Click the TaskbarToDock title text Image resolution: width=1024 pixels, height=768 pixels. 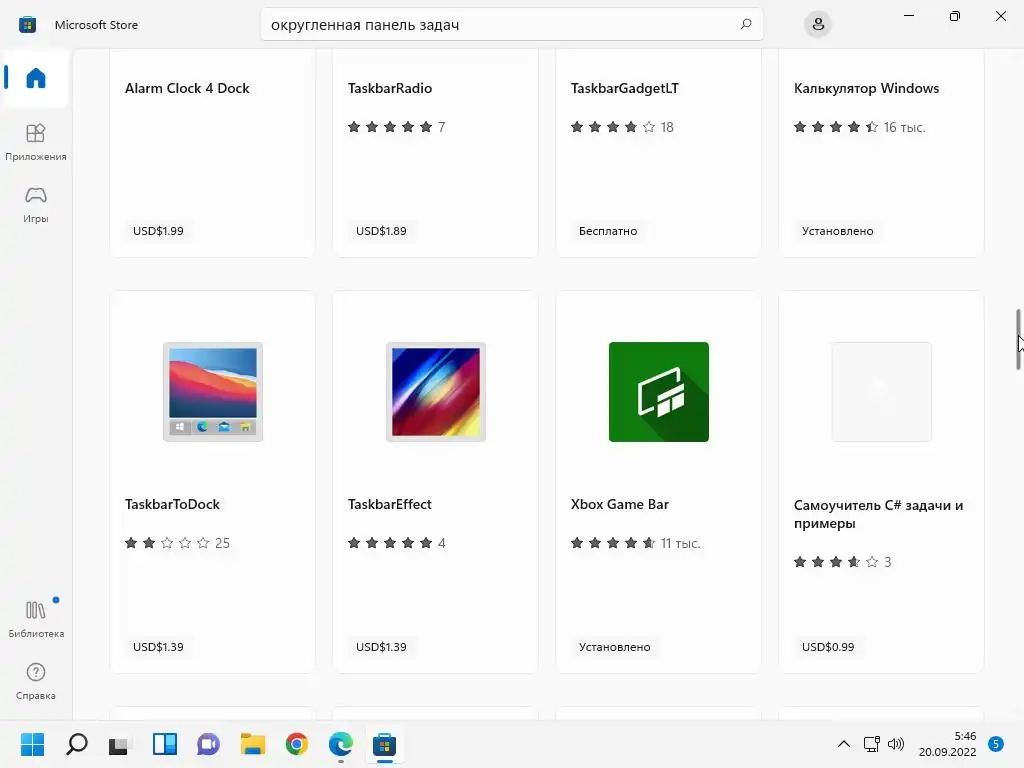pyautogui.click(x=172, y=504)
